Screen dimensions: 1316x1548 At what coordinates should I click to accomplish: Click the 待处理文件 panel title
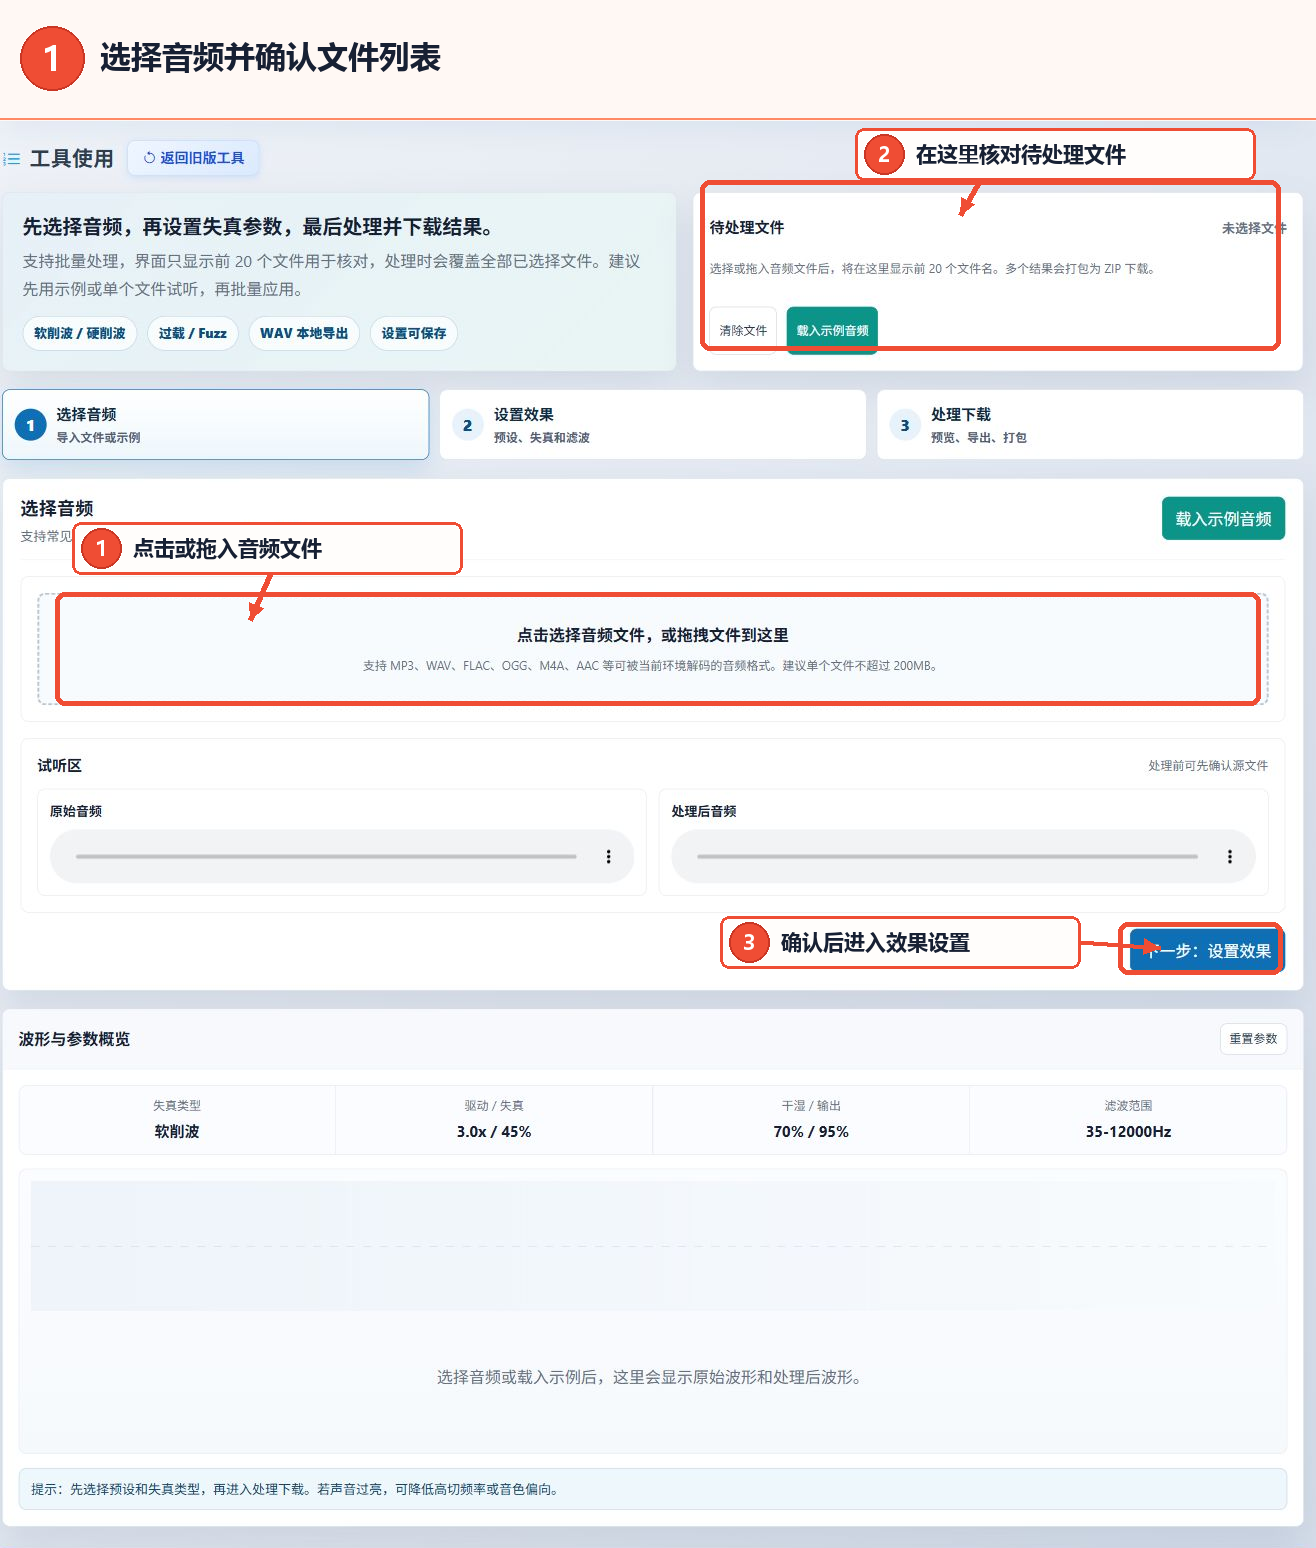point(747,228)
